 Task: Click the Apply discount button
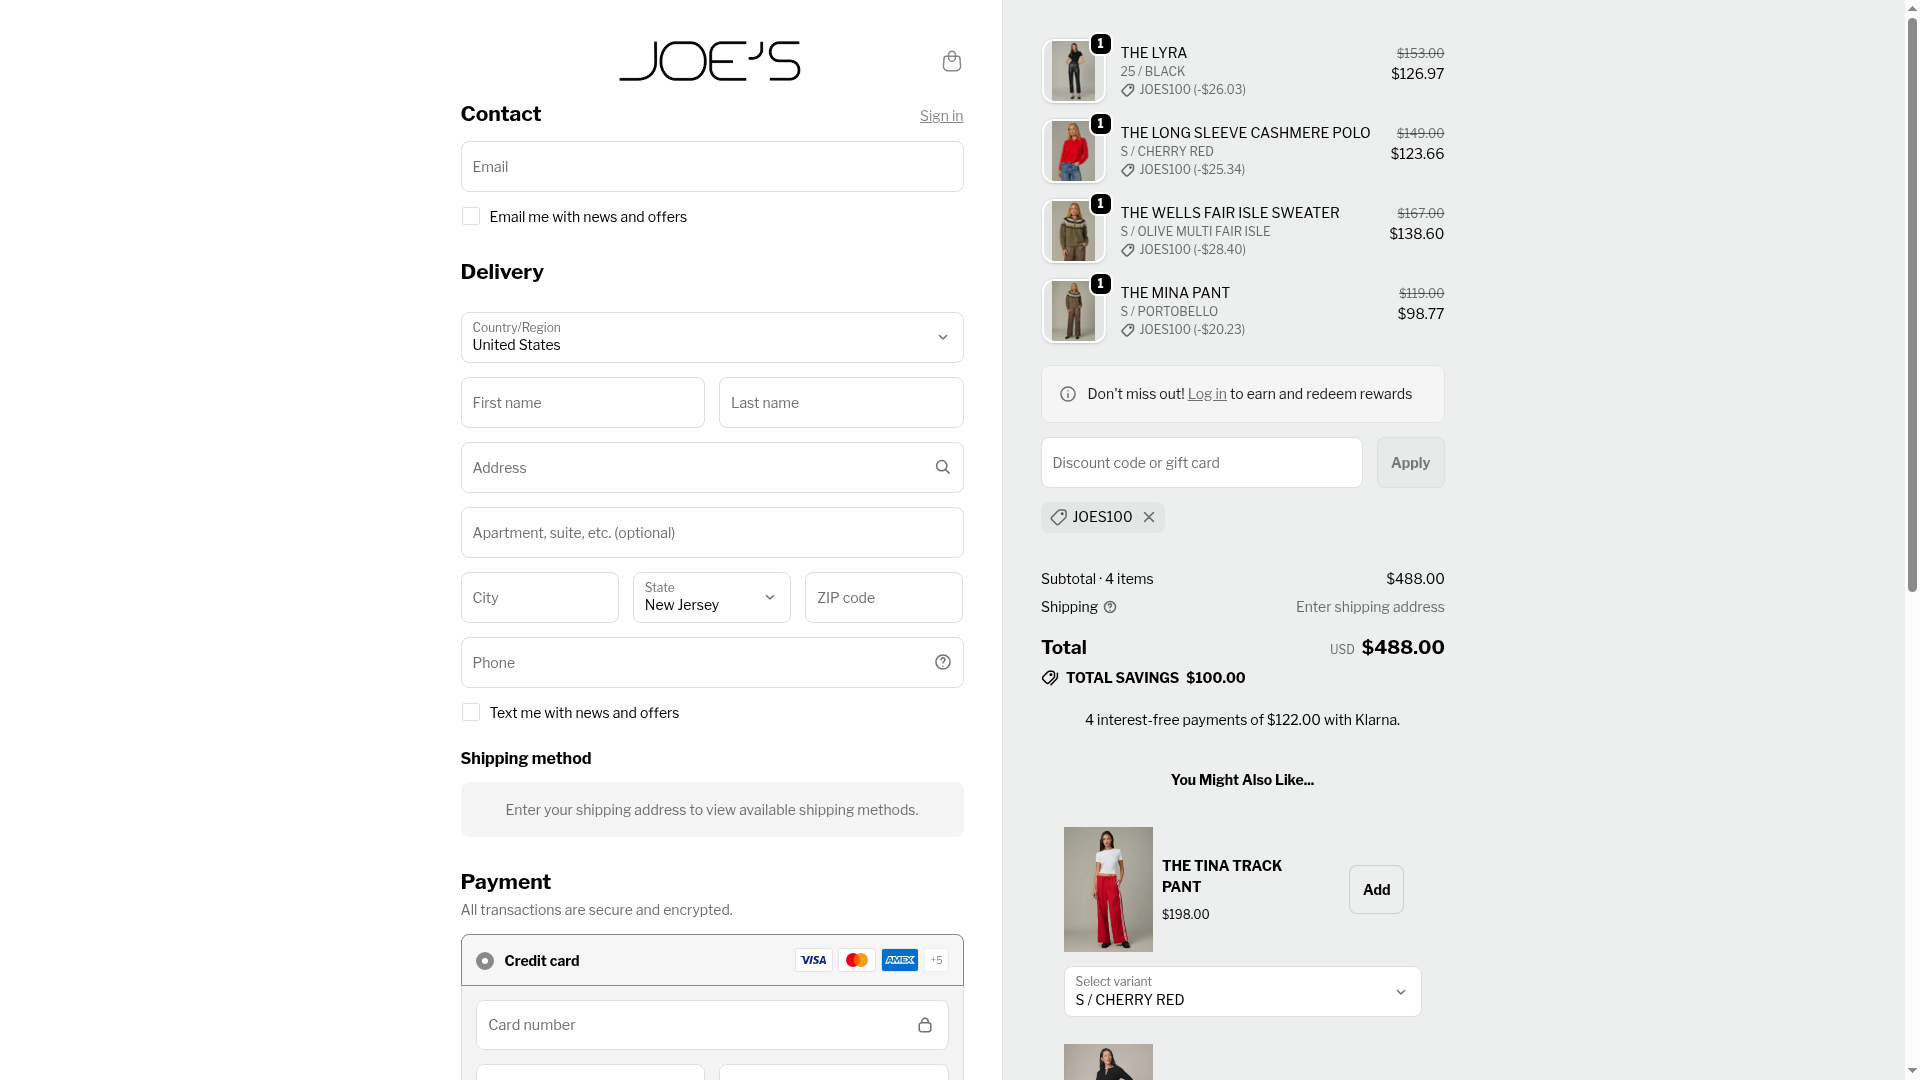pyautogui.click(x=1411, y=462)
